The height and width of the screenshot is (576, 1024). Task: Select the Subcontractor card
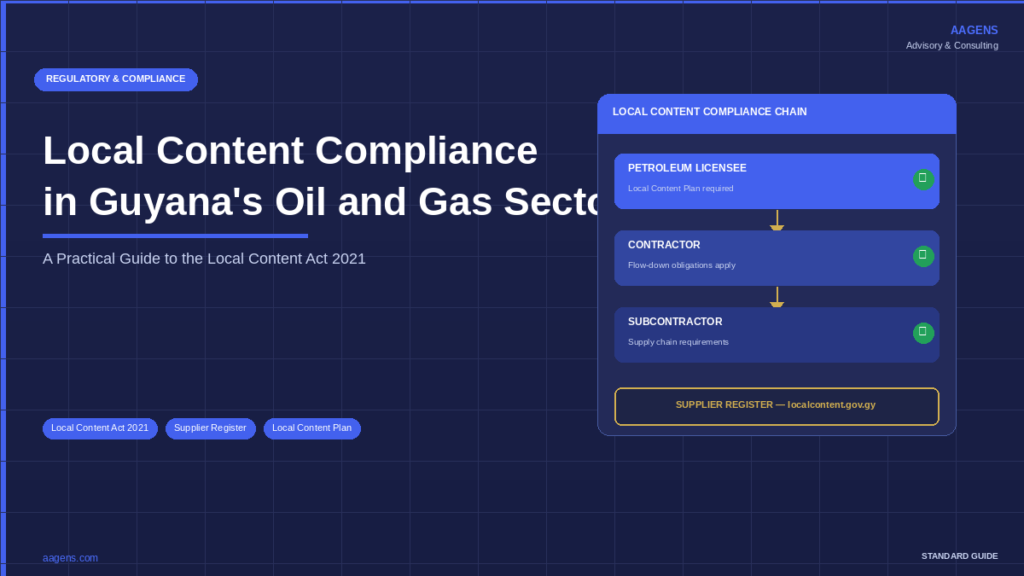(776, 335)
